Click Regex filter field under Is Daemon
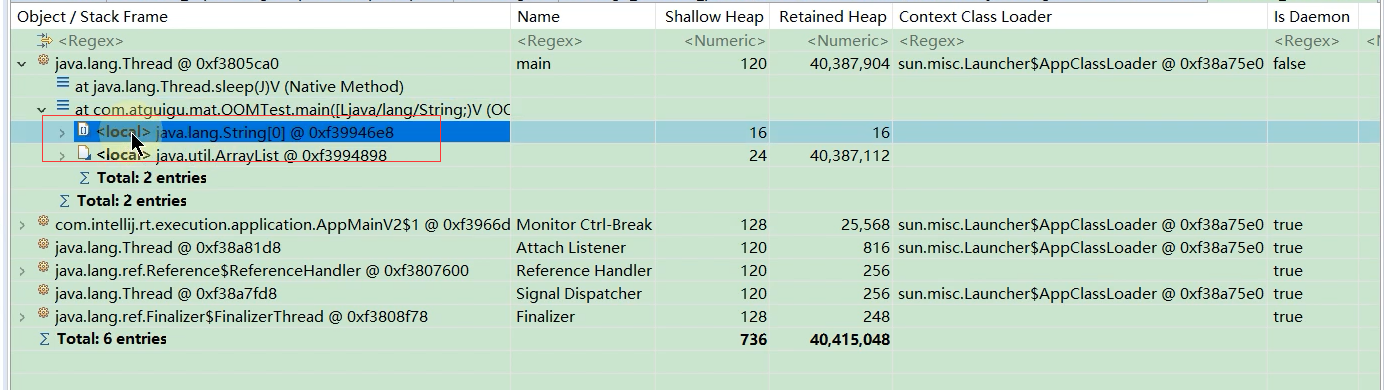 click(x=1313, y=41)
